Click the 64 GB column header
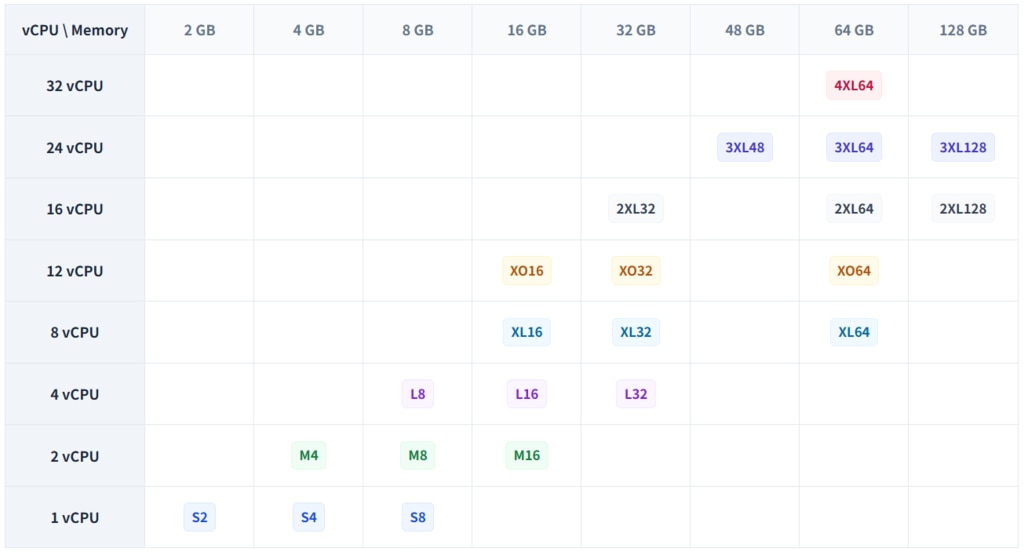This screenshot has width=1024, height=552. (x=854, y=30)
